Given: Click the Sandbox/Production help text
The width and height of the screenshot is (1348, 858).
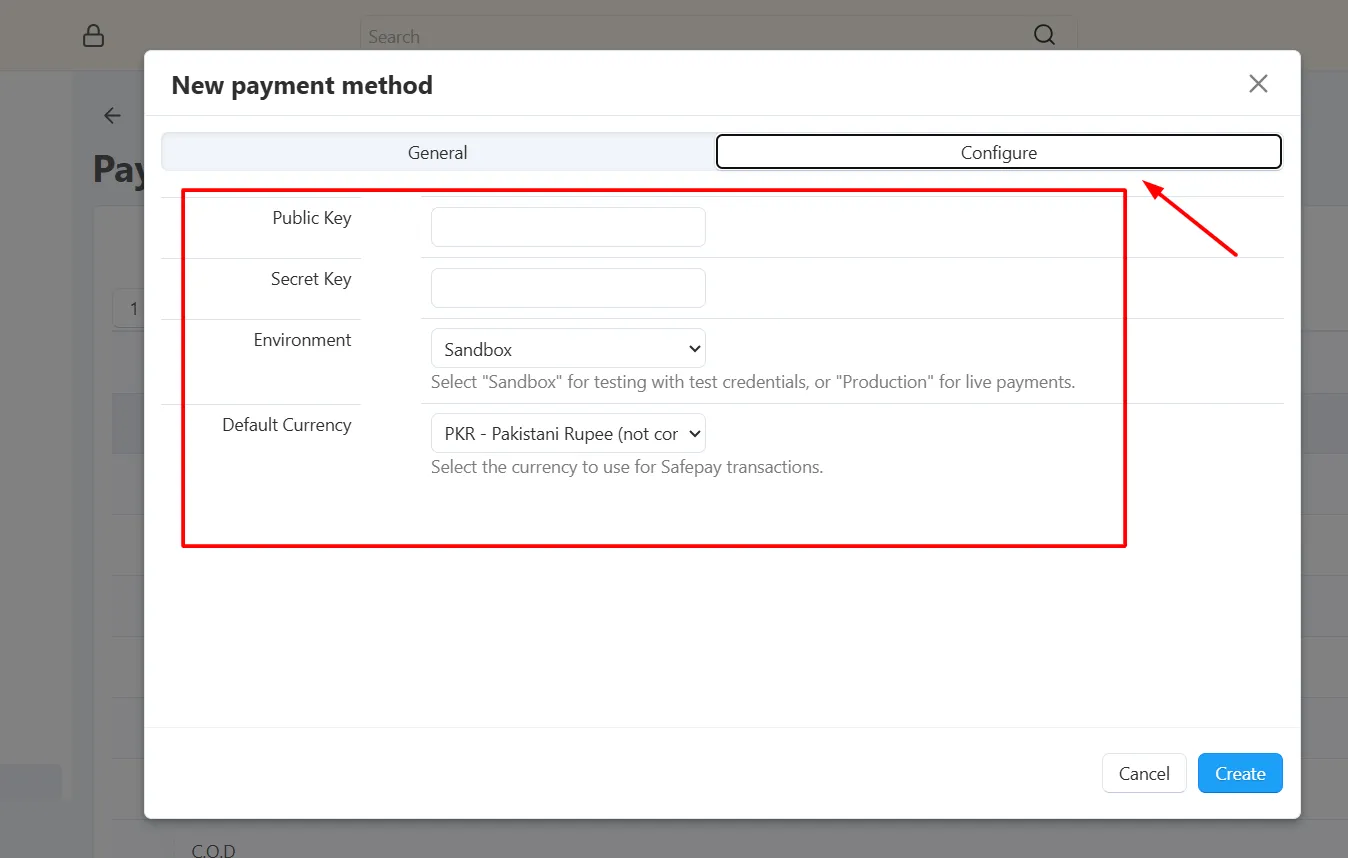Looking at the screenshot, I should point(753,382).
